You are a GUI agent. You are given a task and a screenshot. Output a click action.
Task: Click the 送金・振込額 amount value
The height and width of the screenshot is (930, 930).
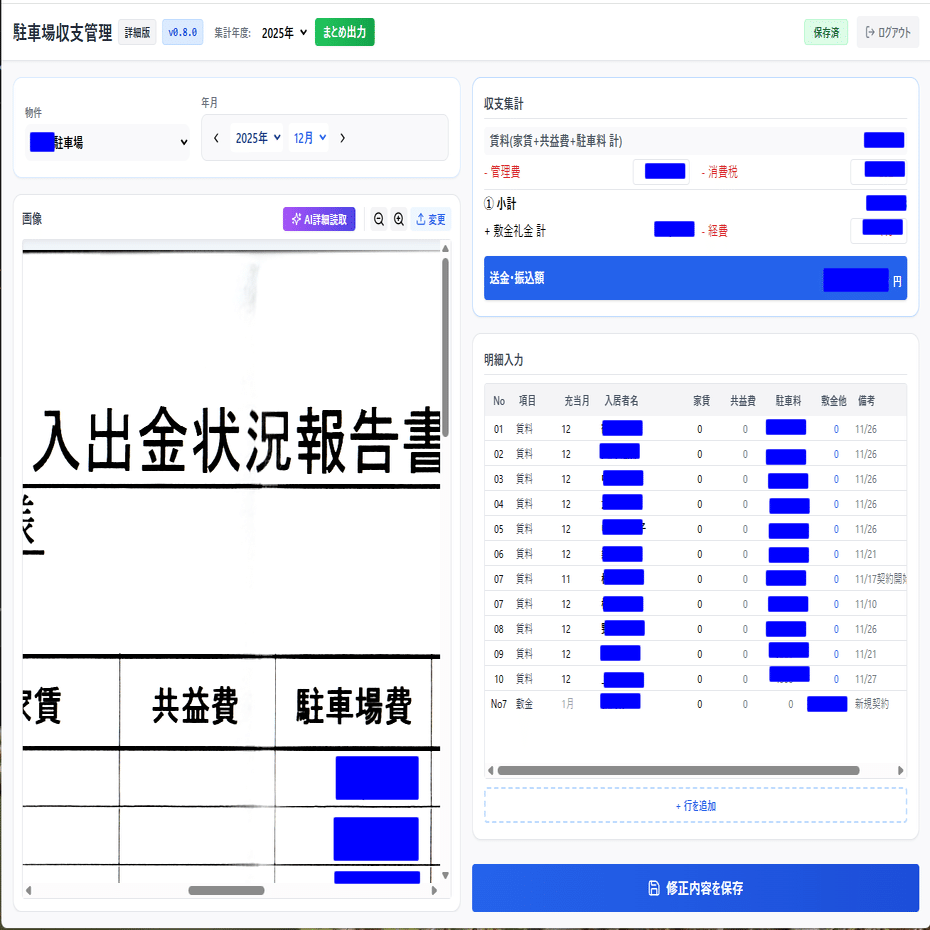(x=855, y=279)
